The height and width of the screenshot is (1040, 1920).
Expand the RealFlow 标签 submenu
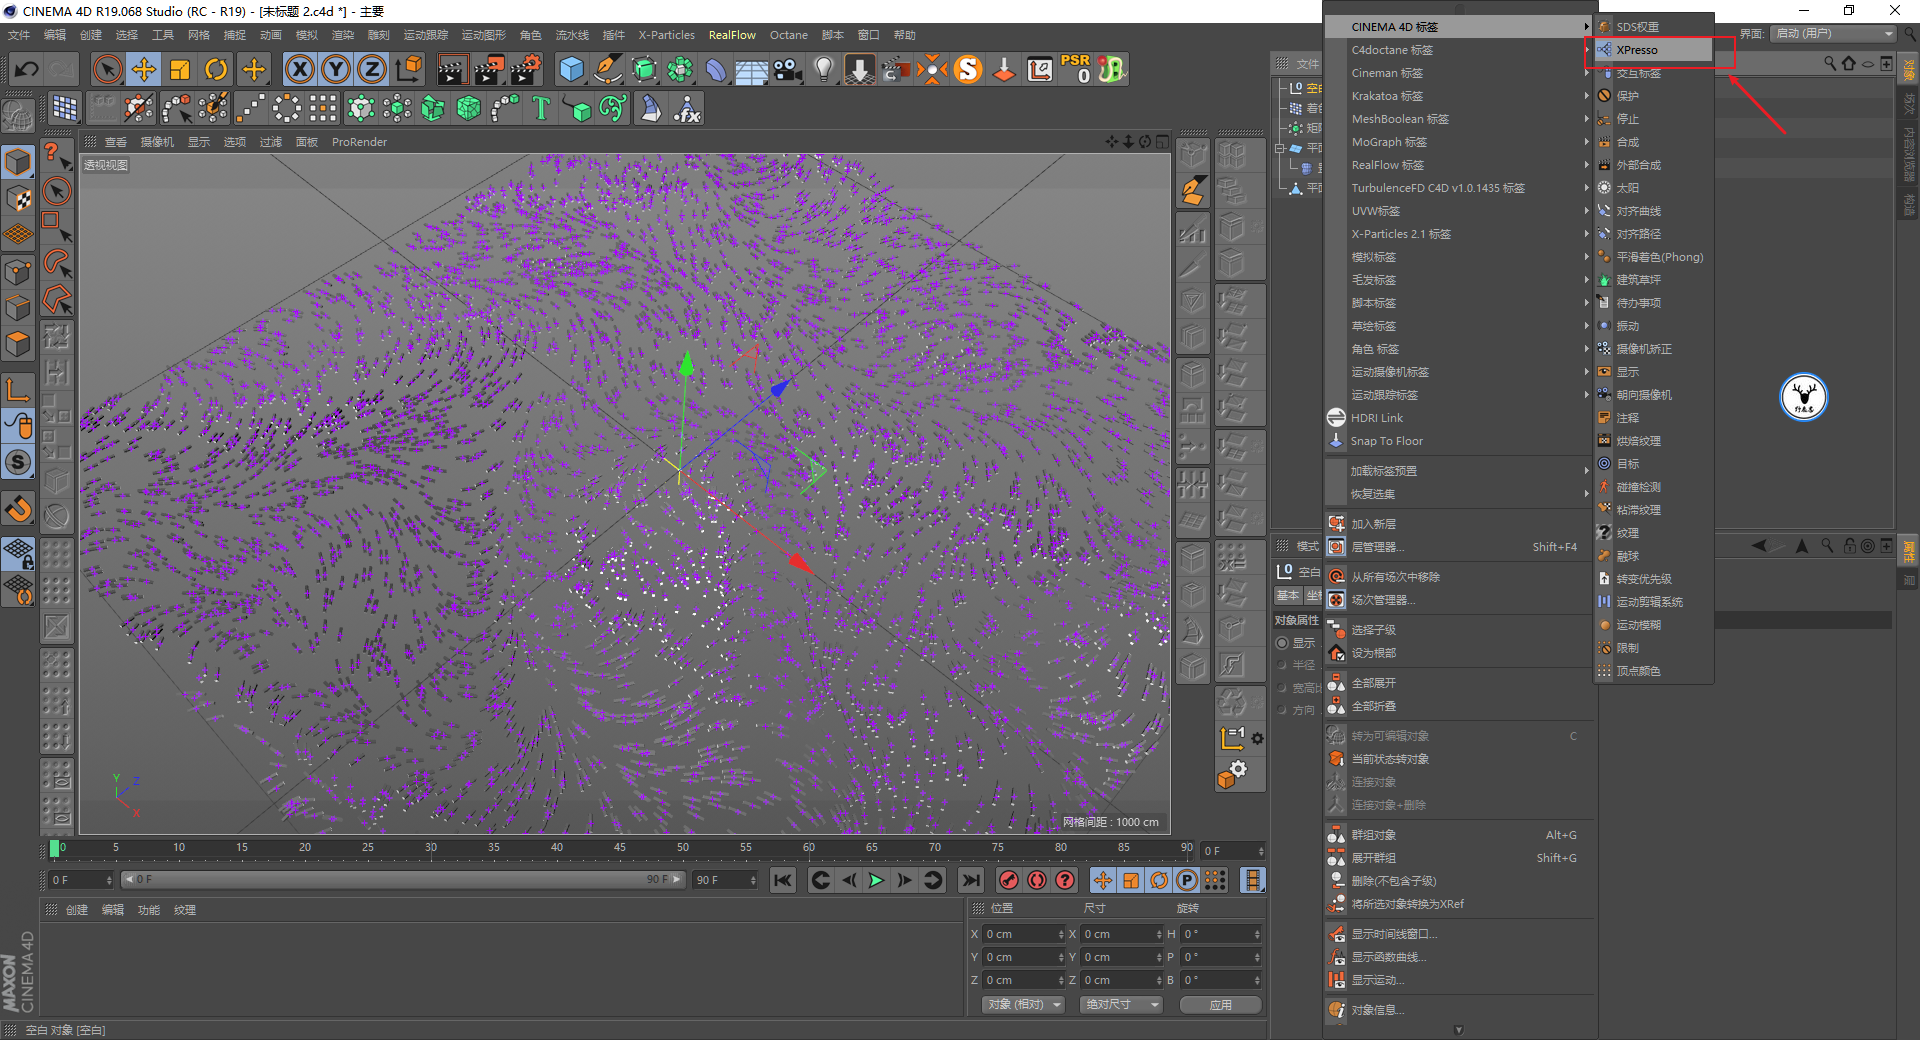[1459, 165]
